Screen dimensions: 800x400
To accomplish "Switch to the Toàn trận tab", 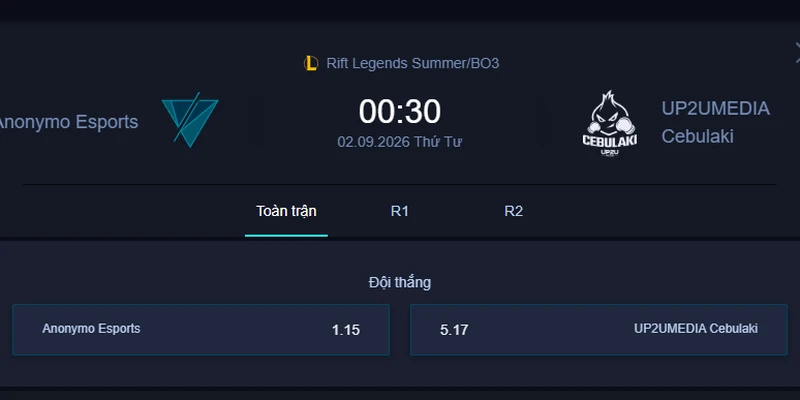I will tap(286, 211).
